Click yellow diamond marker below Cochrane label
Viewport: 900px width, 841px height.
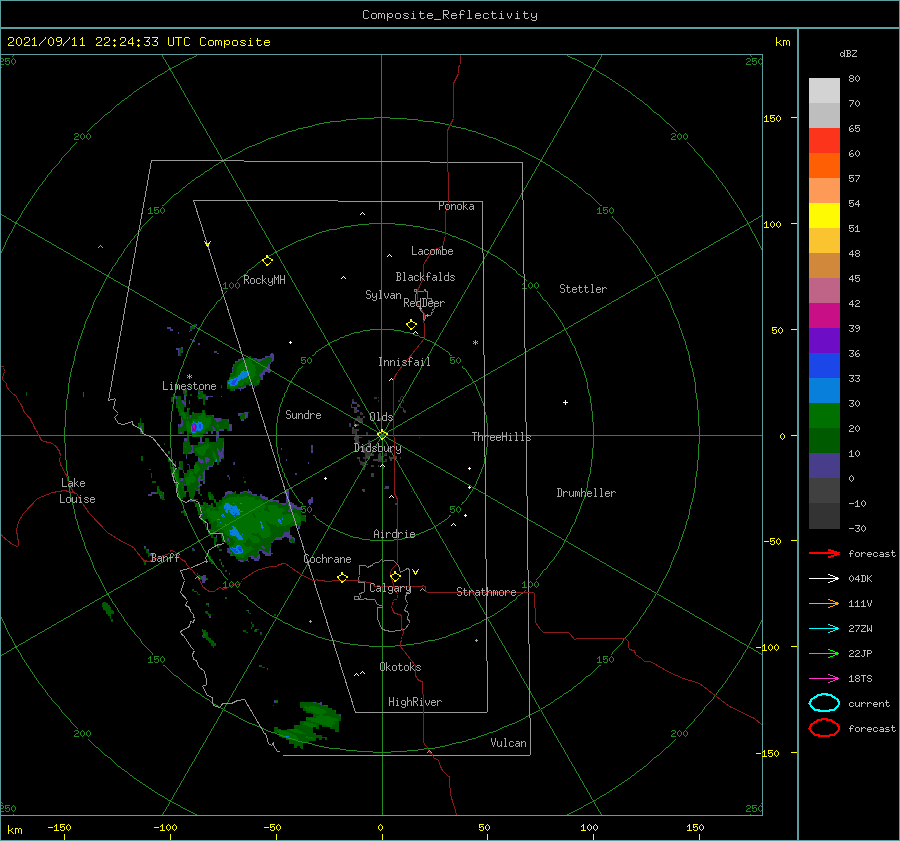(x=342, y=577)
